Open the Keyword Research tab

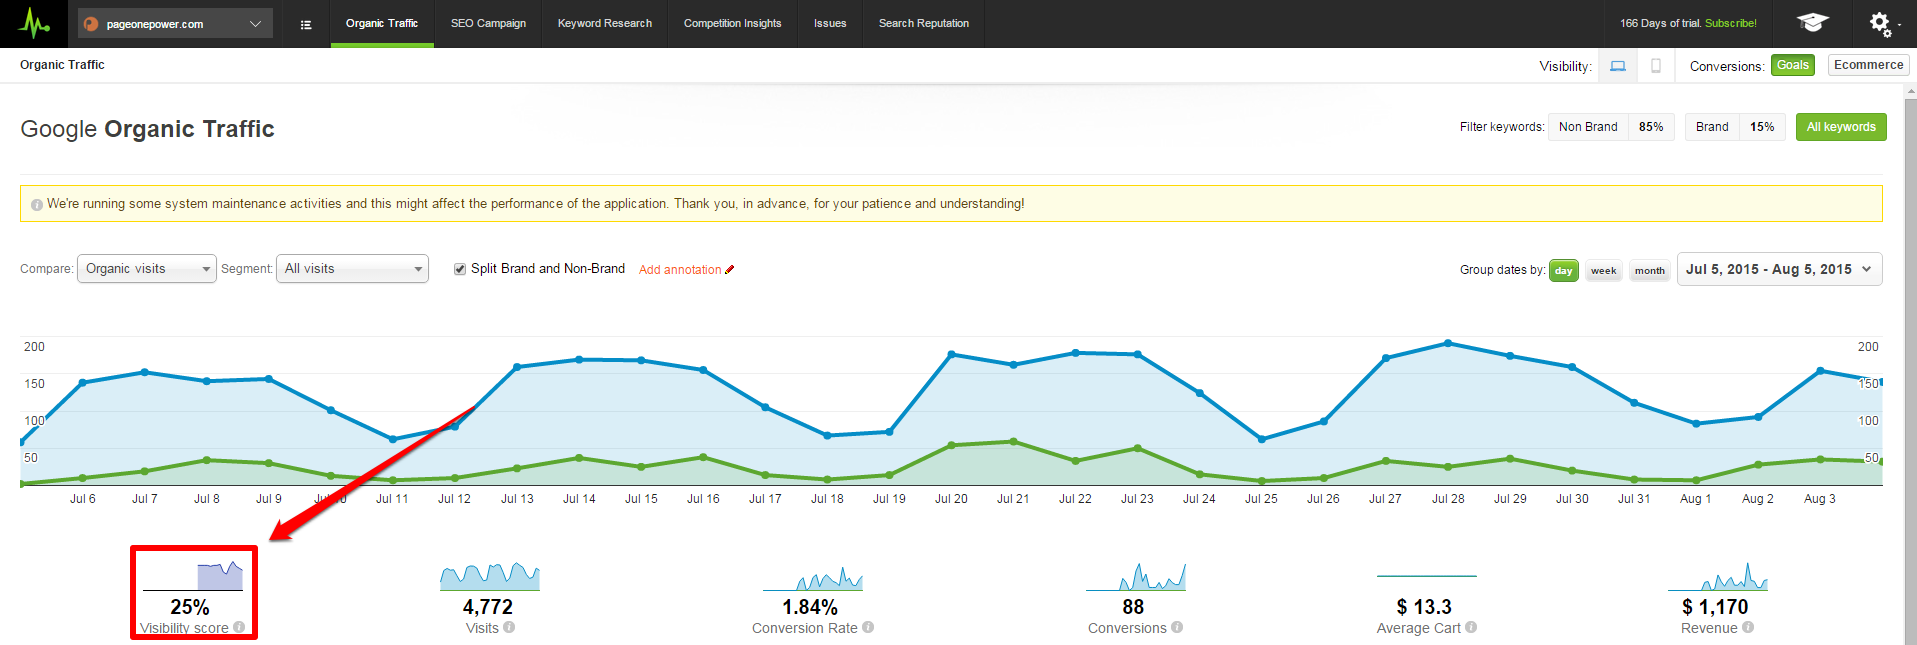pyautogui.click(x=604, y=23)
